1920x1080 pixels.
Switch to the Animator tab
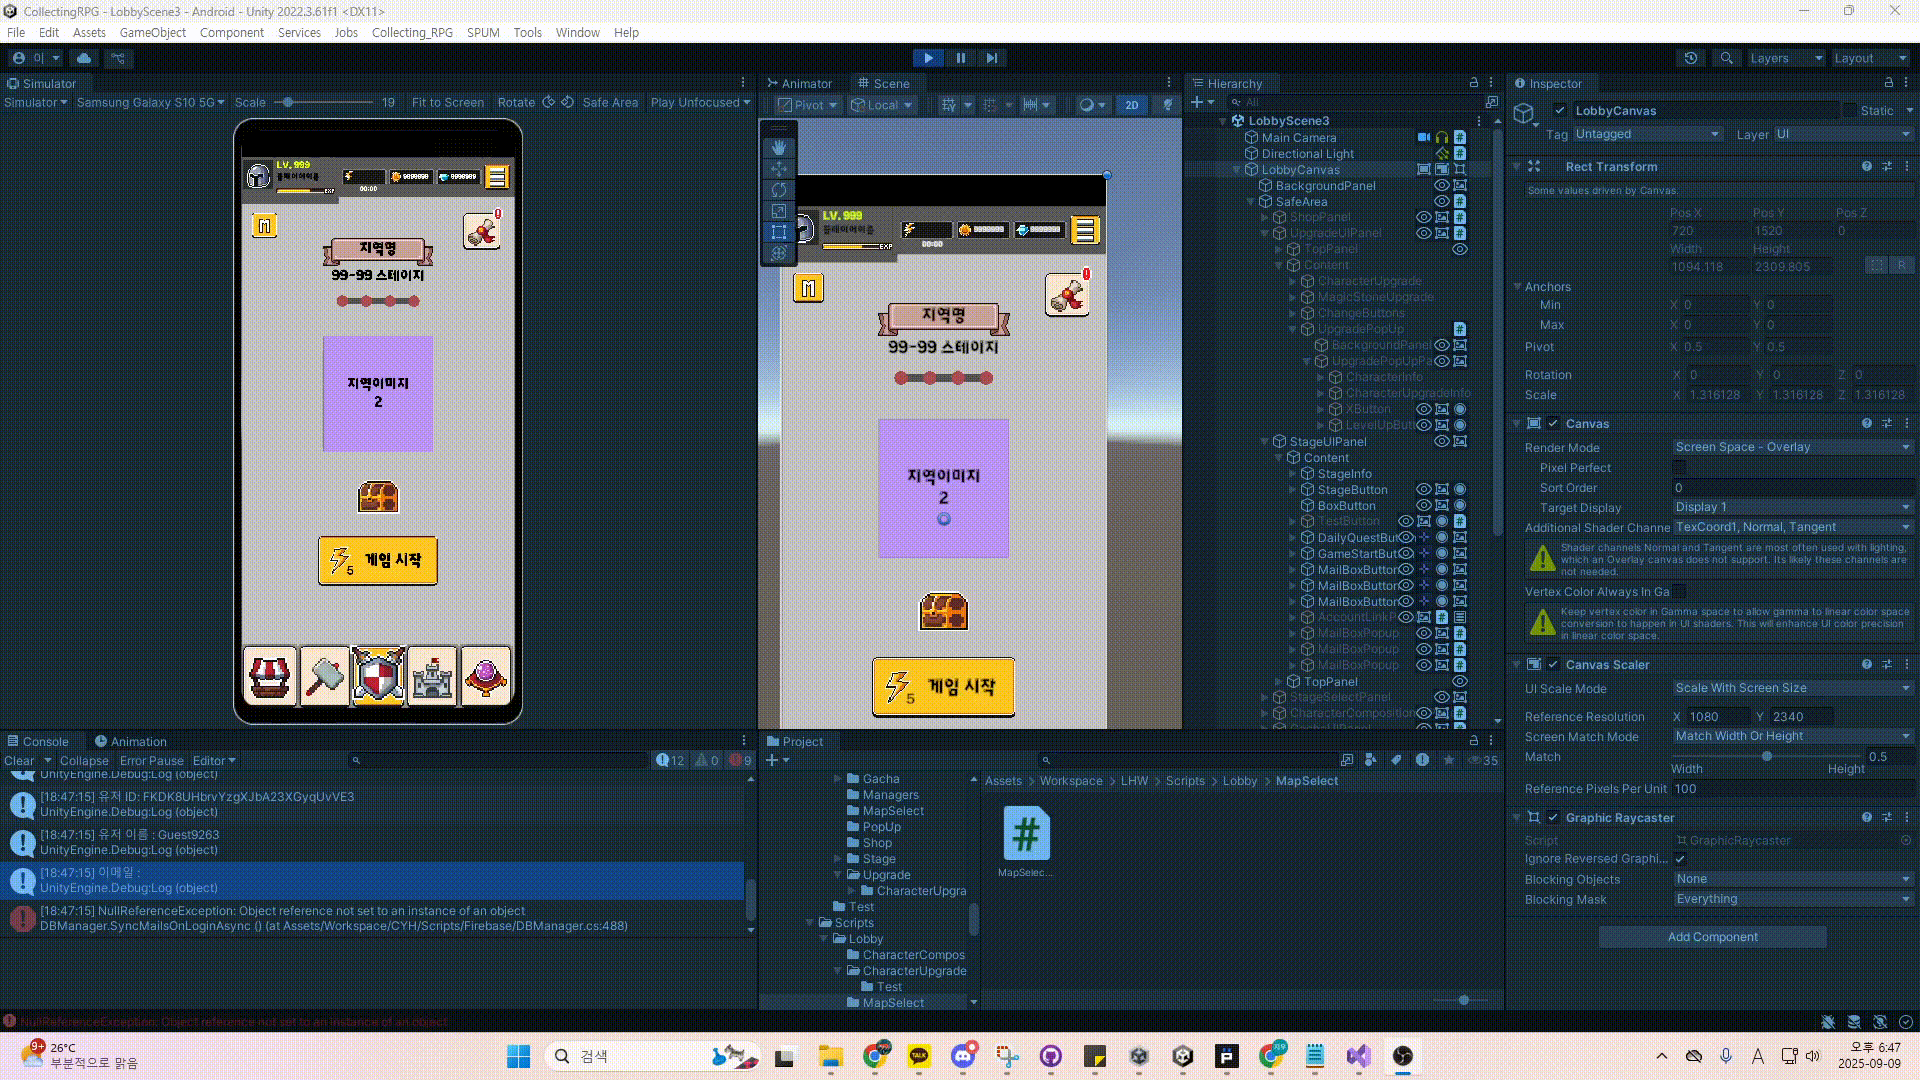coord(800,83)
